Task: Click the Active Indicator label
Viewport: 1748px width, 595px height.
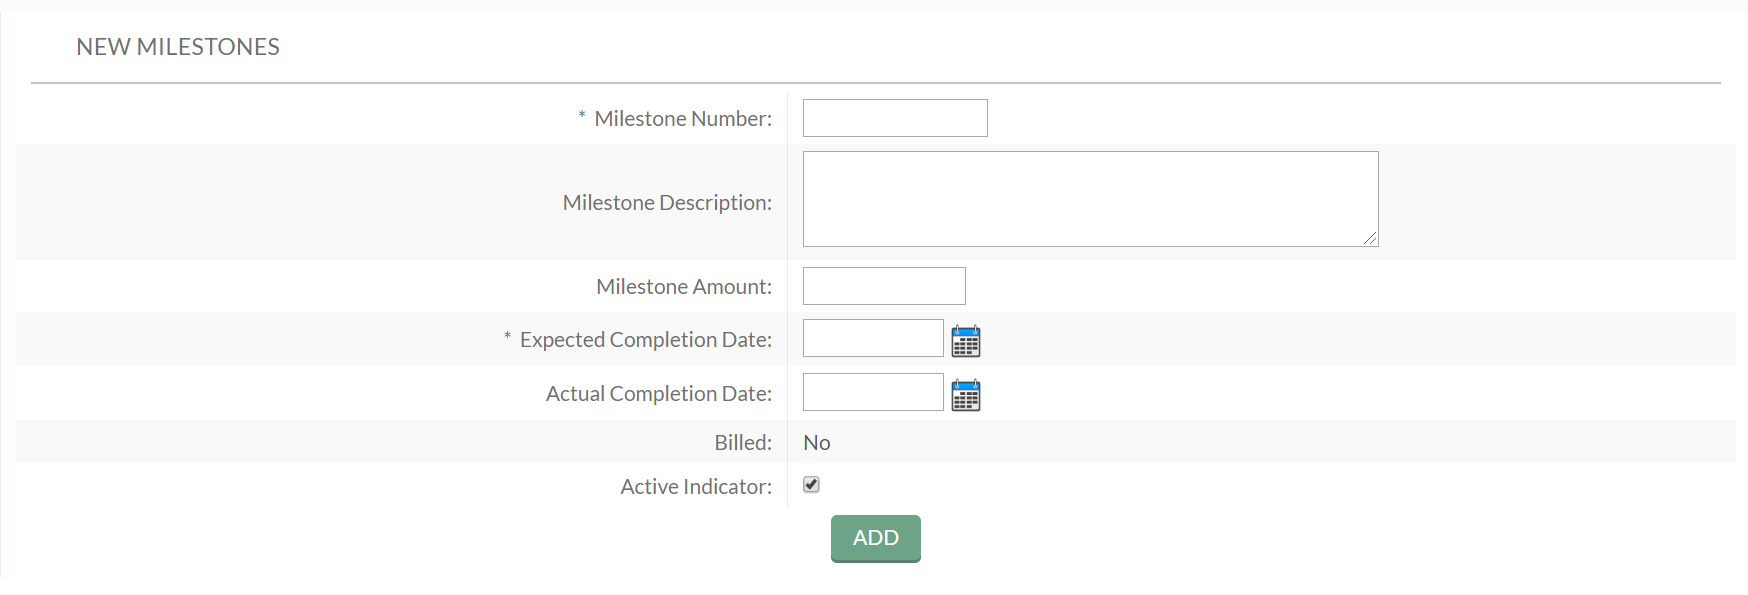Action: [x=696, y=487]
